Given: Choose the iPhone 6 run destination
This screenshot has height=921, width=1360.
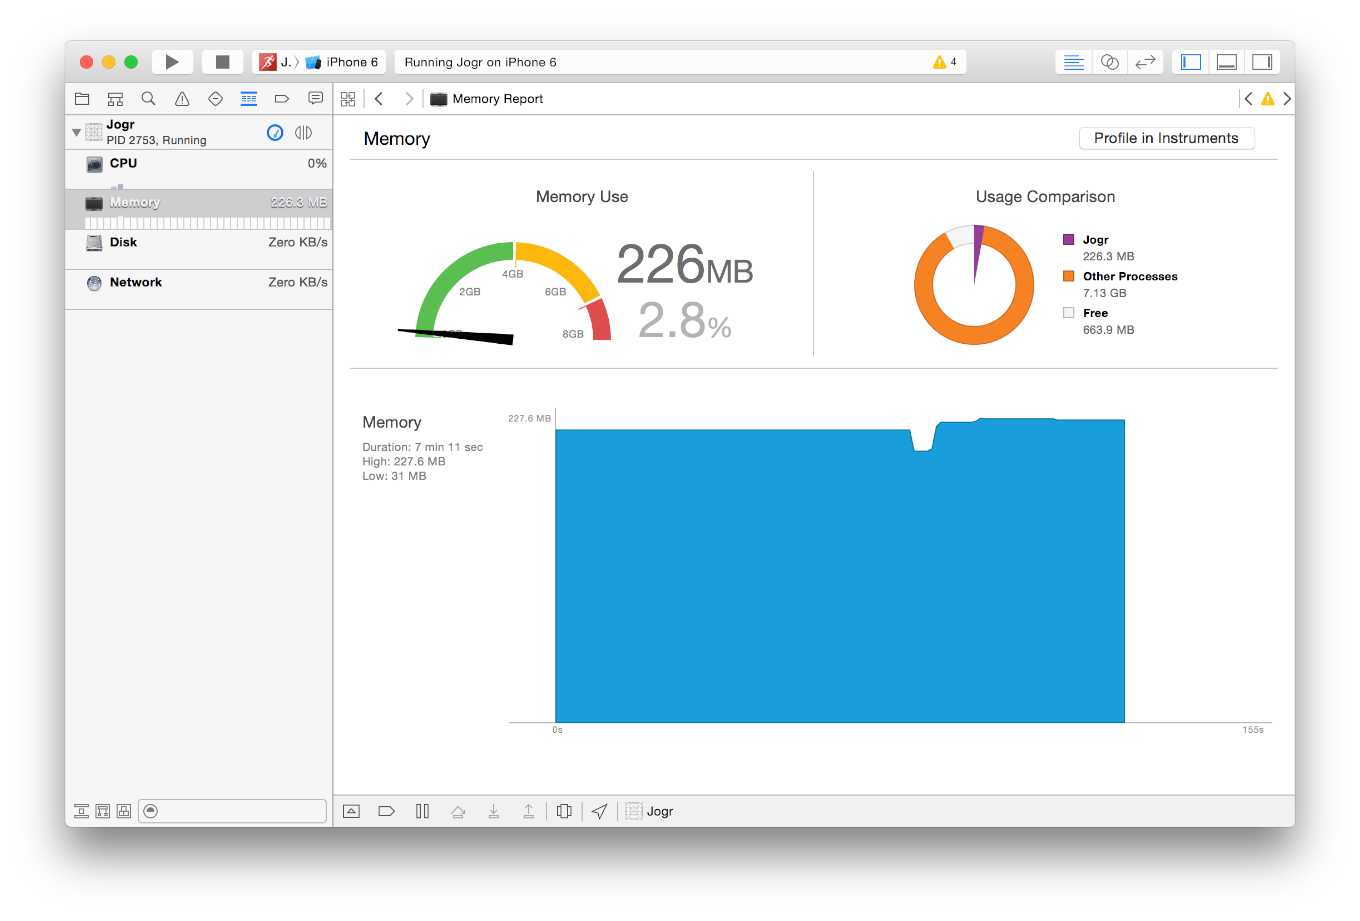Looking at the screenshot, I should [x=342, y=62].
